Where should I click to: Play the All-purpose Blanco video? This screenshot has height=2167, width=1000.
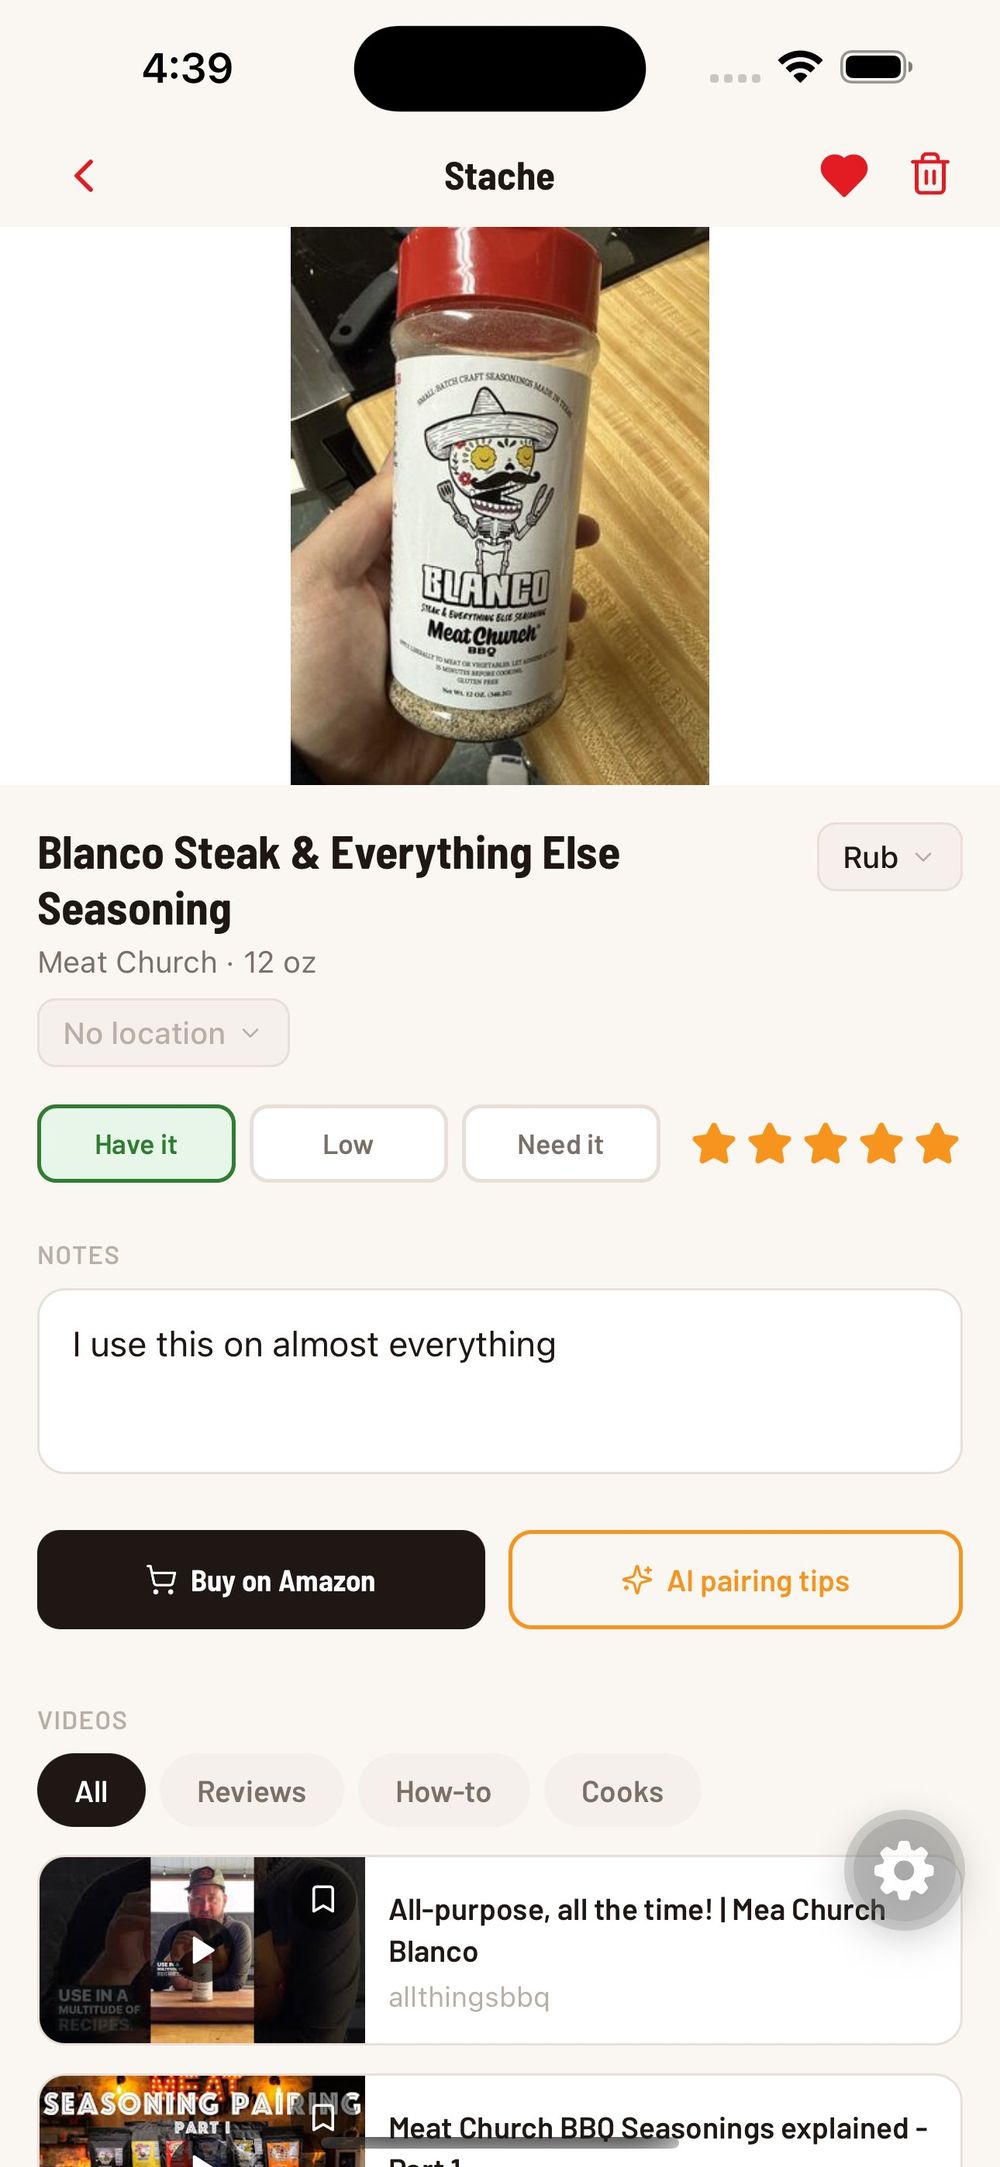(203, 1950)
